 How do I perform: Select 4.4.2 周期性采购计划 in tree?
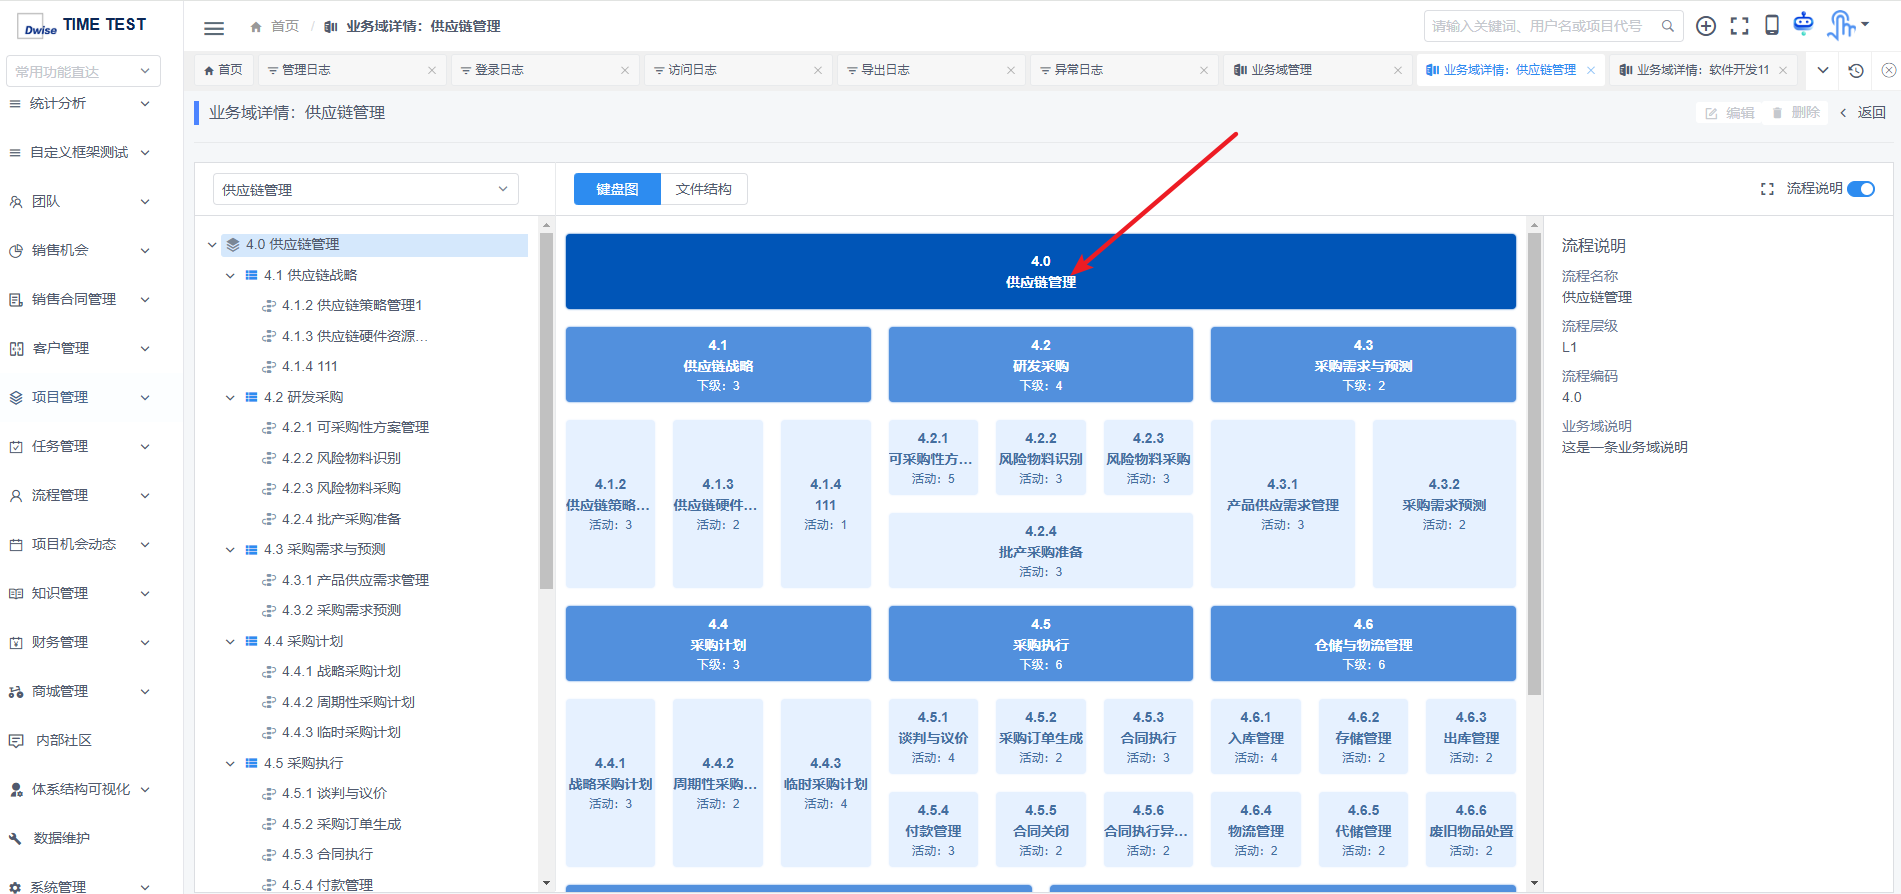[x=348, y=702]
